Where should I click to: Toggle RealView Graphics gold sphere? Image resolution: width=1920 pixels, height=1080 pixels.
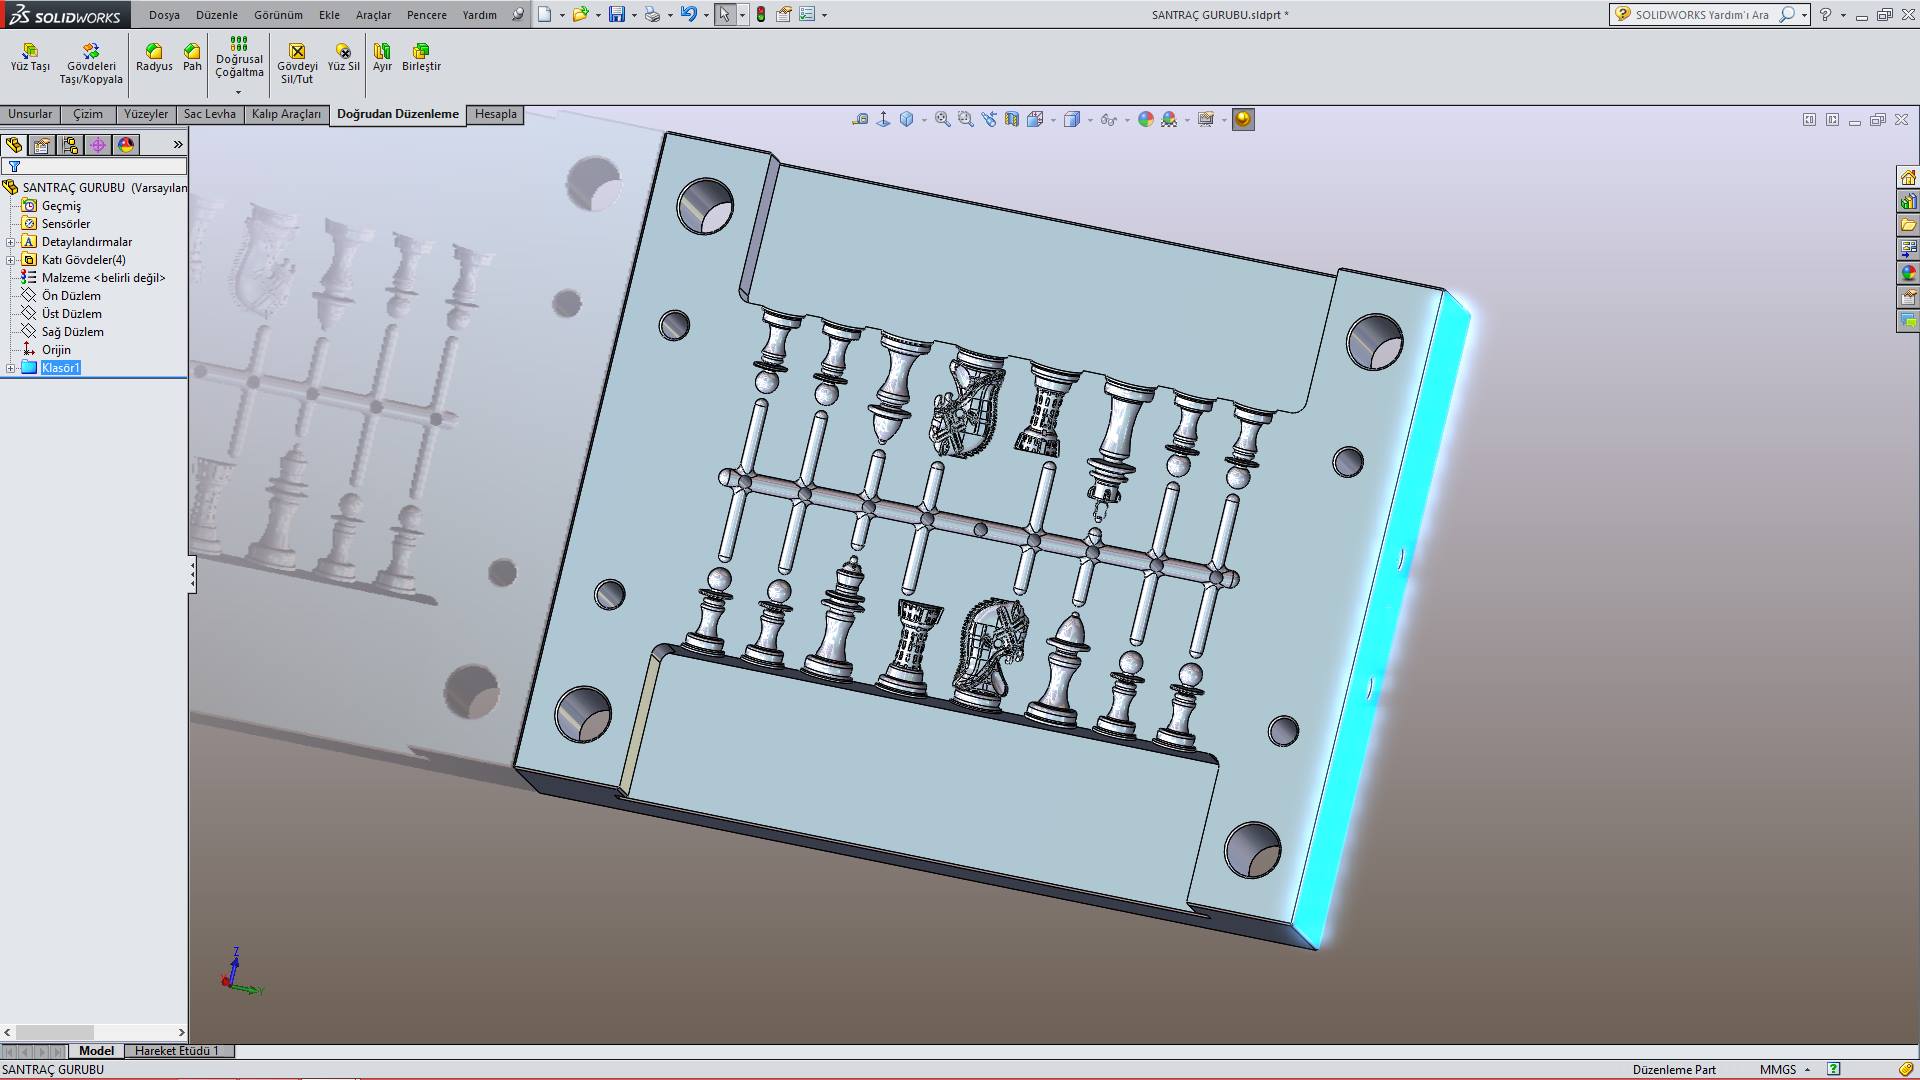point(1243,119)
